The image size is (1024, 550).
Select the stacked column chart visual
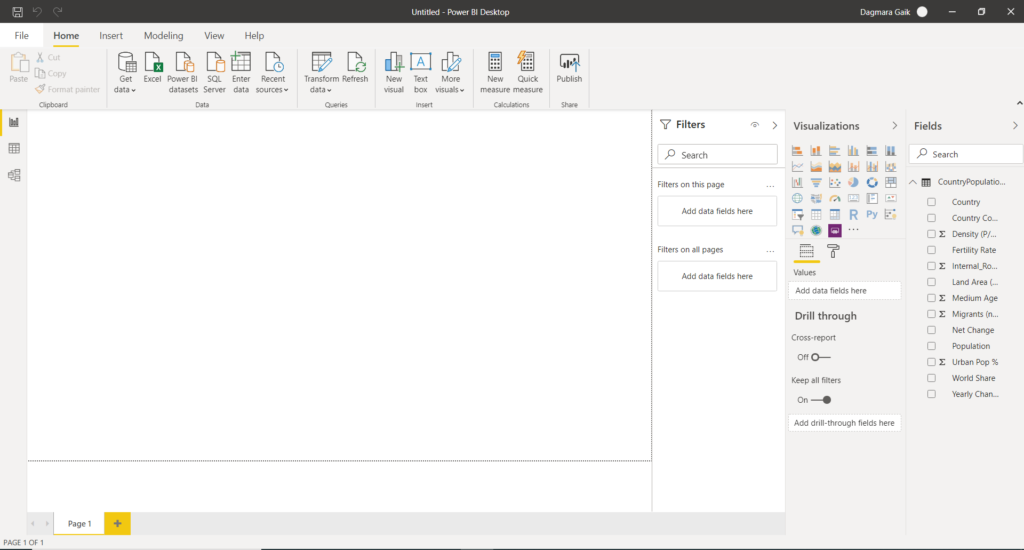click(816, 151)
